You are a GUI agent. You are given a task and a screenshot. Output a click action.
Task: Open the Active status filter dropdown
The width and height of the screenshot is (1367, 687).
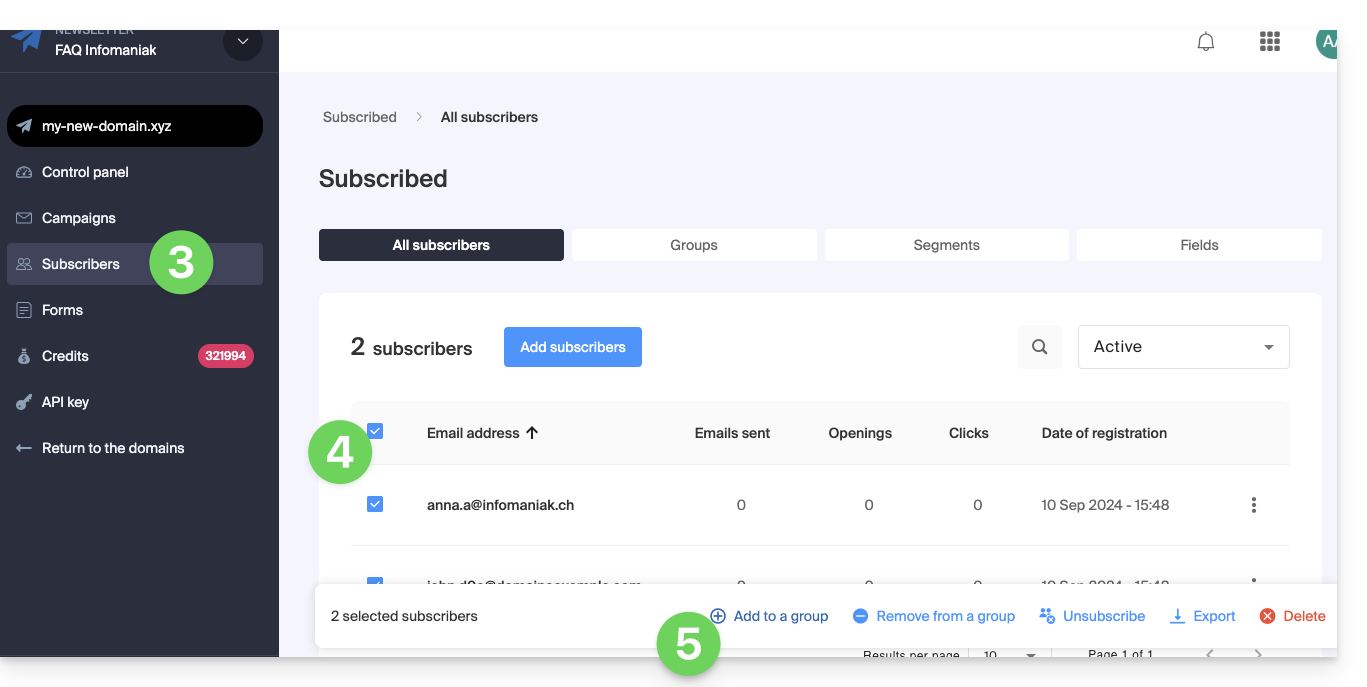point(1183,347)
